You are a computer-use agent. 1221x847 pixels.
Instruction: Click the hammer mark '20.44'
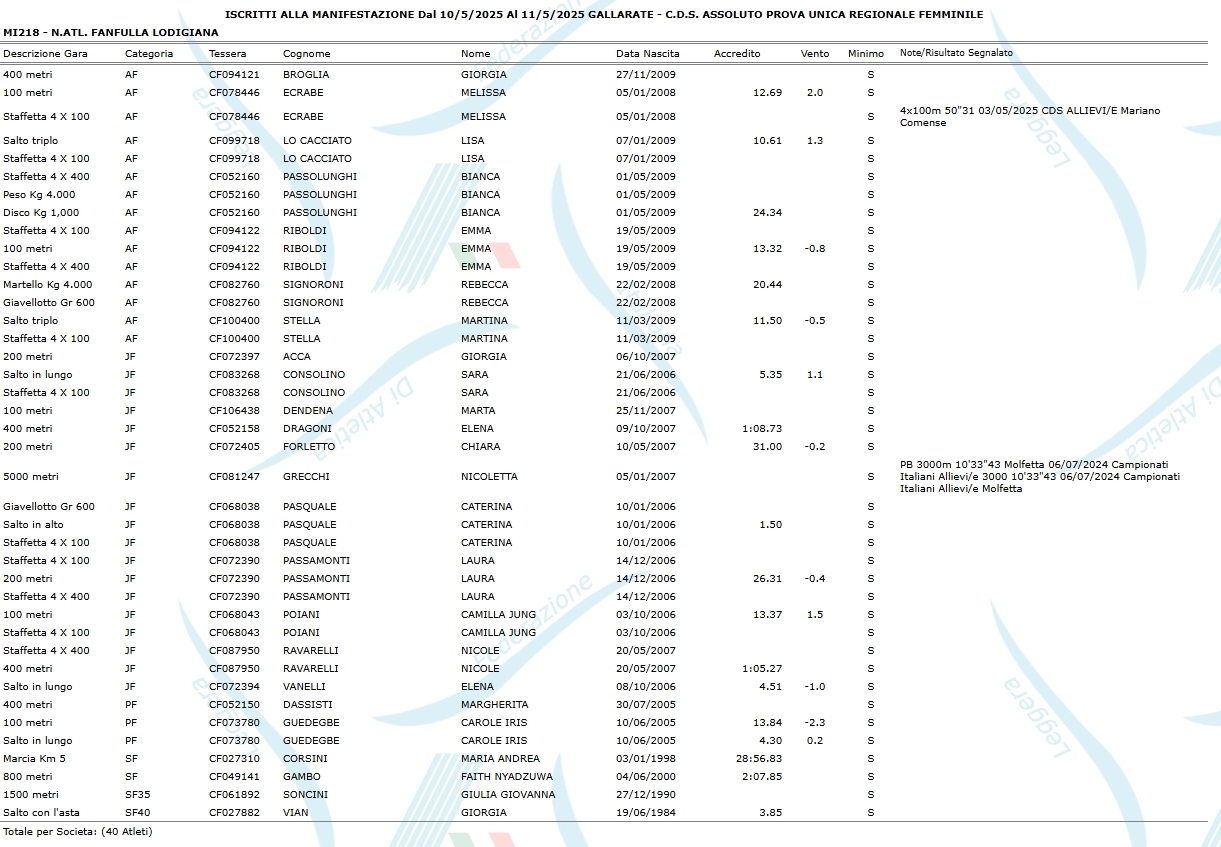pyautogui.click(x=767, y=285)
